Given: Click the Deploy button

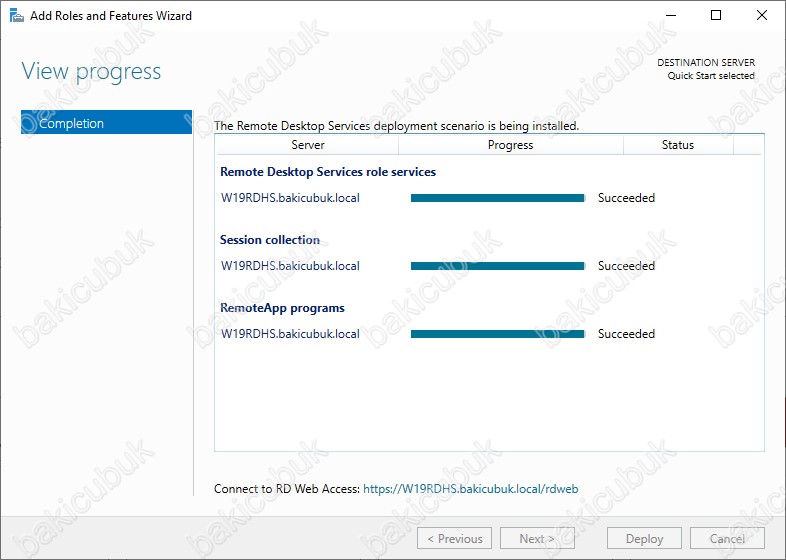Looking at the screenshot, I should [x=644, y=538].
